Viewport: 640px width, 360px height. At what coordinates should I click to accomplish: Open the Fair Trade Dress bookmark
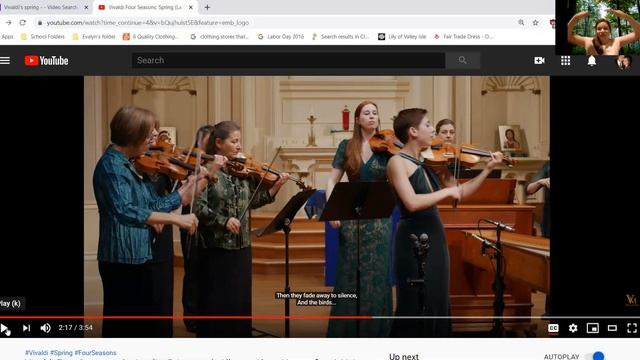[x=463, y=37]
